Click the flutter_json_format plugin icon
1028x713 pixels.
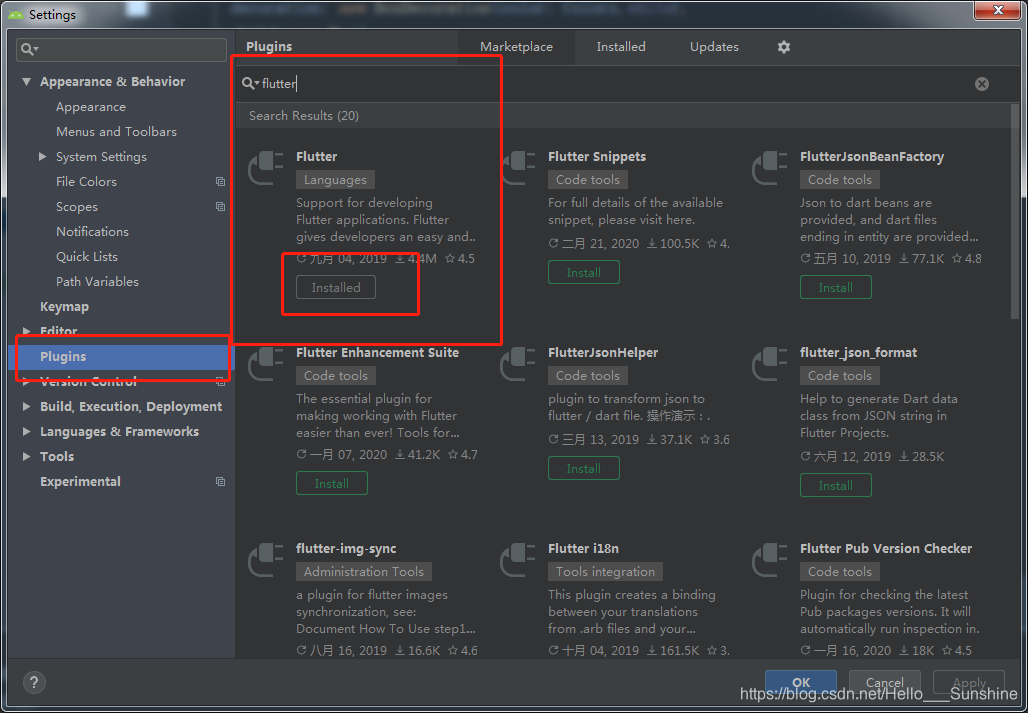769,365
